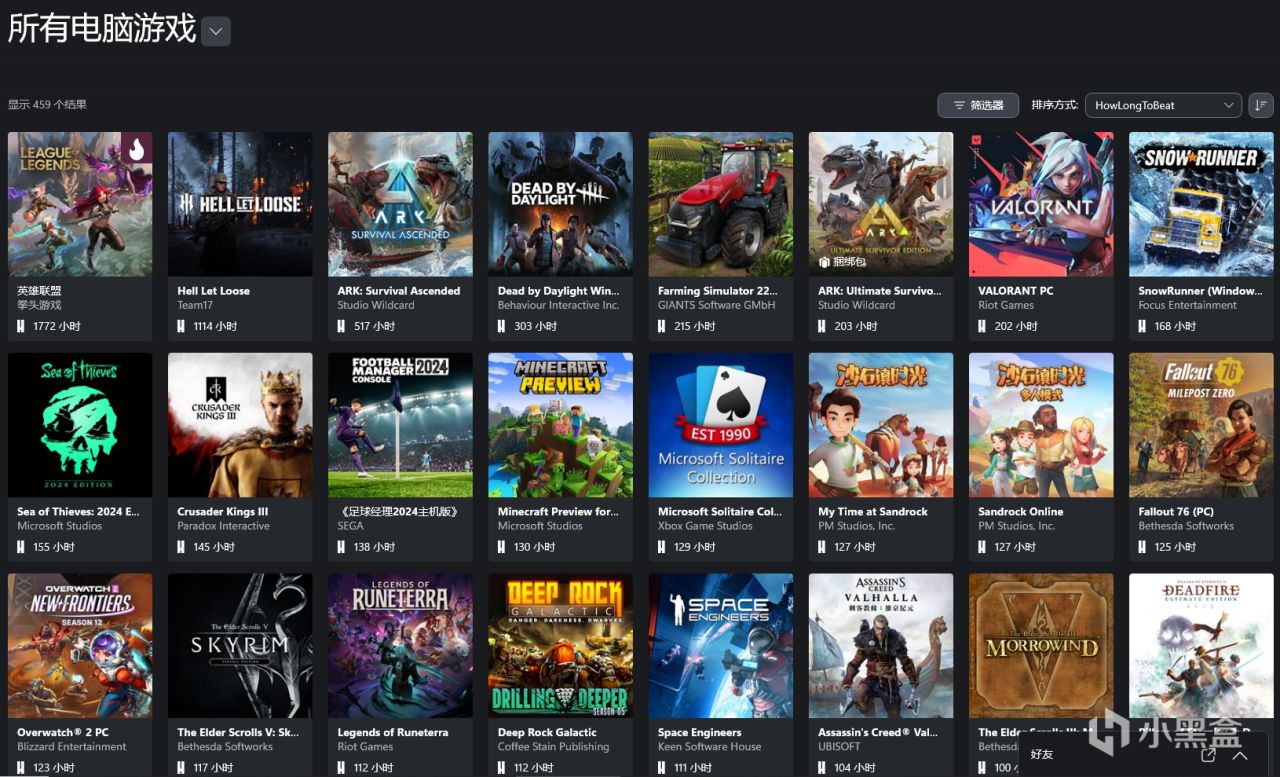Open the Sea of Thieves skull cover
Viewport: 1280px width, 777px height.
click(80, 425)
